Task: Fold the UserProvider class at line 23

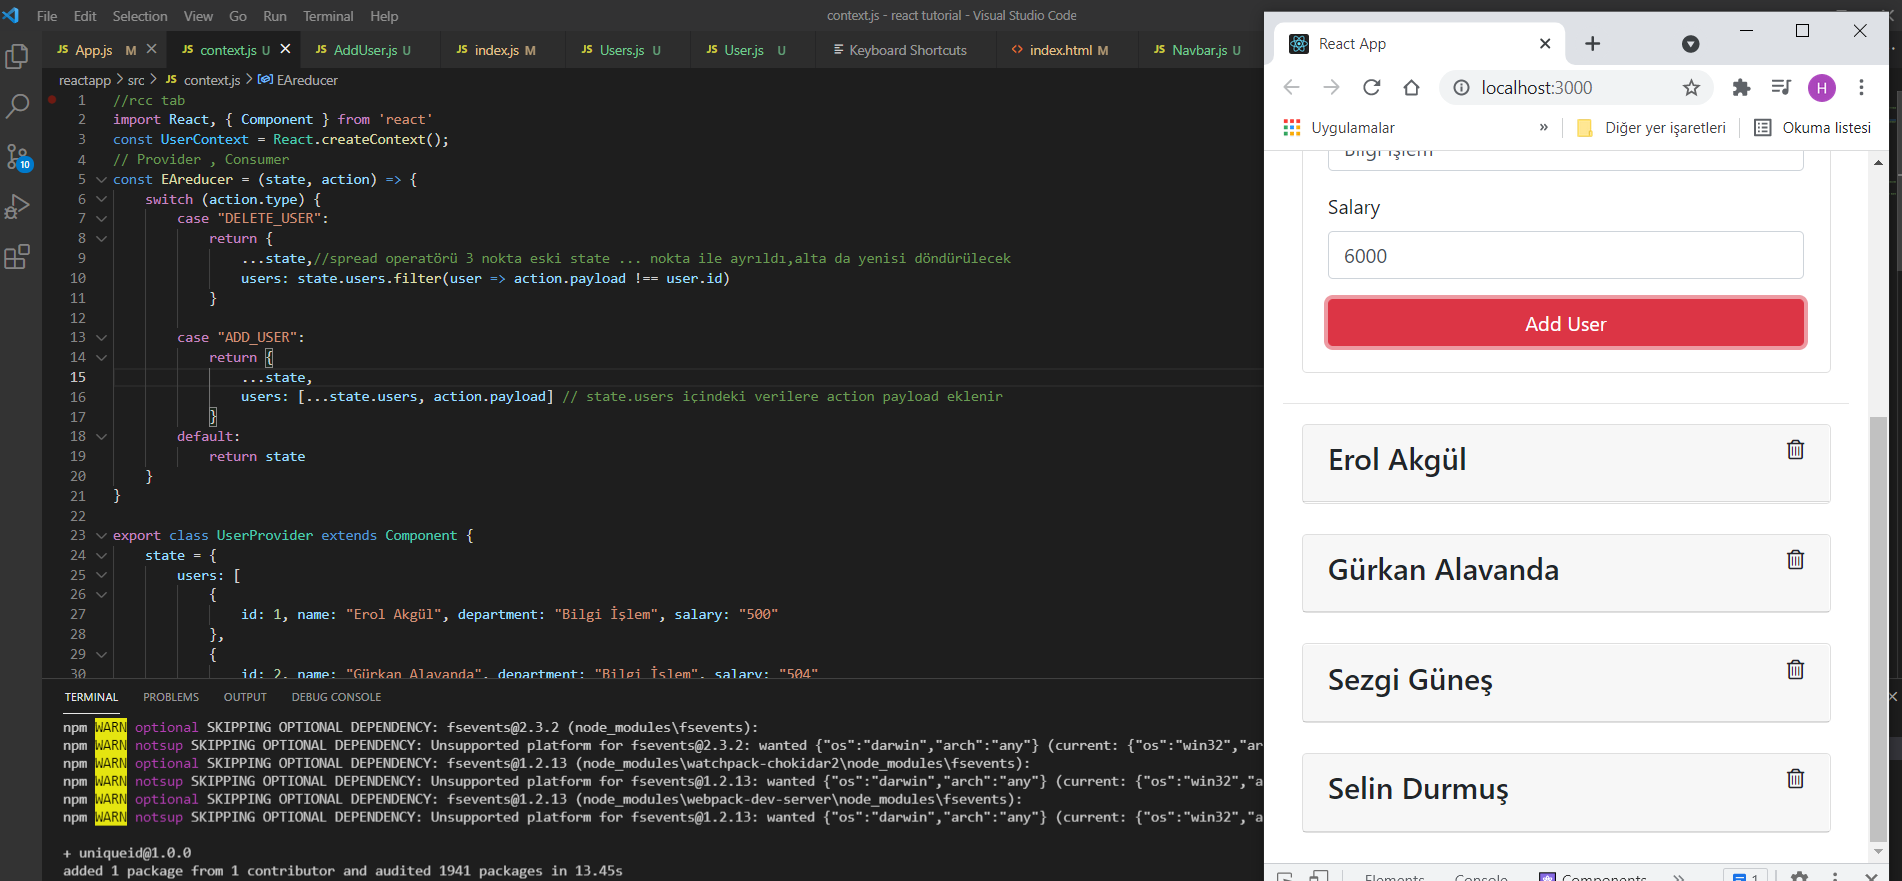Action: tap(101, 536)
